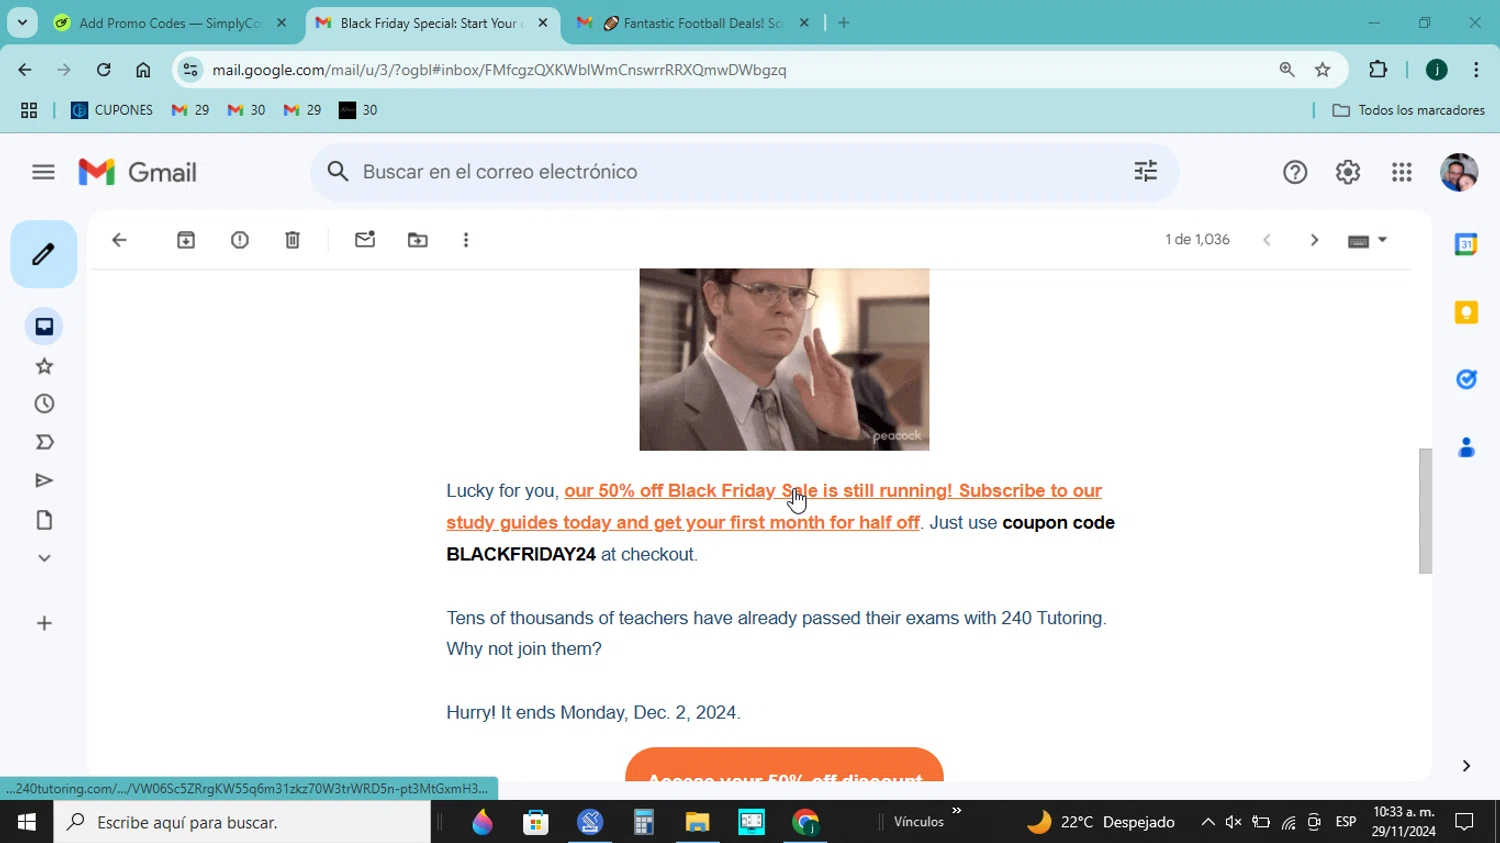Viewport: 1500px width, 843px height.
Task: Open Google apps grid
Action: point(1402,172)
